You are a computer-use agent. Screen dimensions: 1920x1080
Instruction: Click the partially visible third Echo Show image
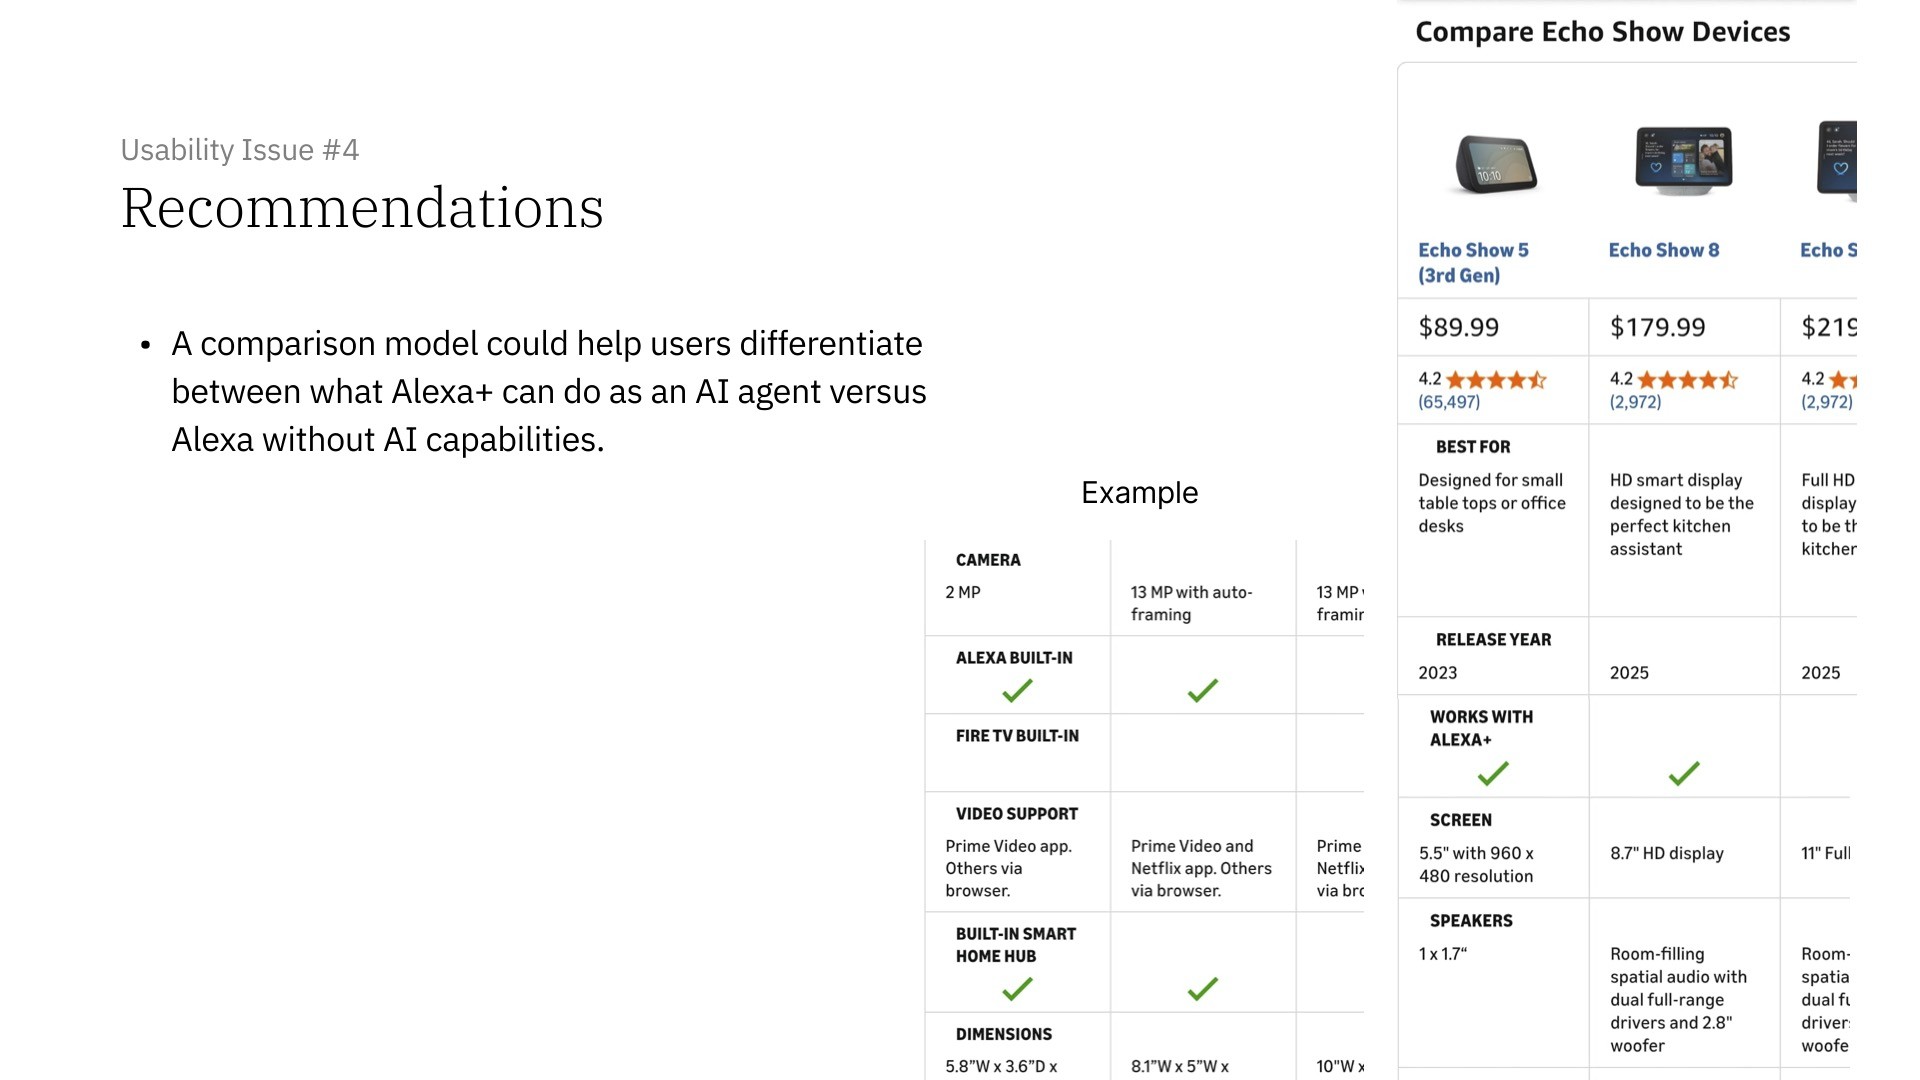1837,160
